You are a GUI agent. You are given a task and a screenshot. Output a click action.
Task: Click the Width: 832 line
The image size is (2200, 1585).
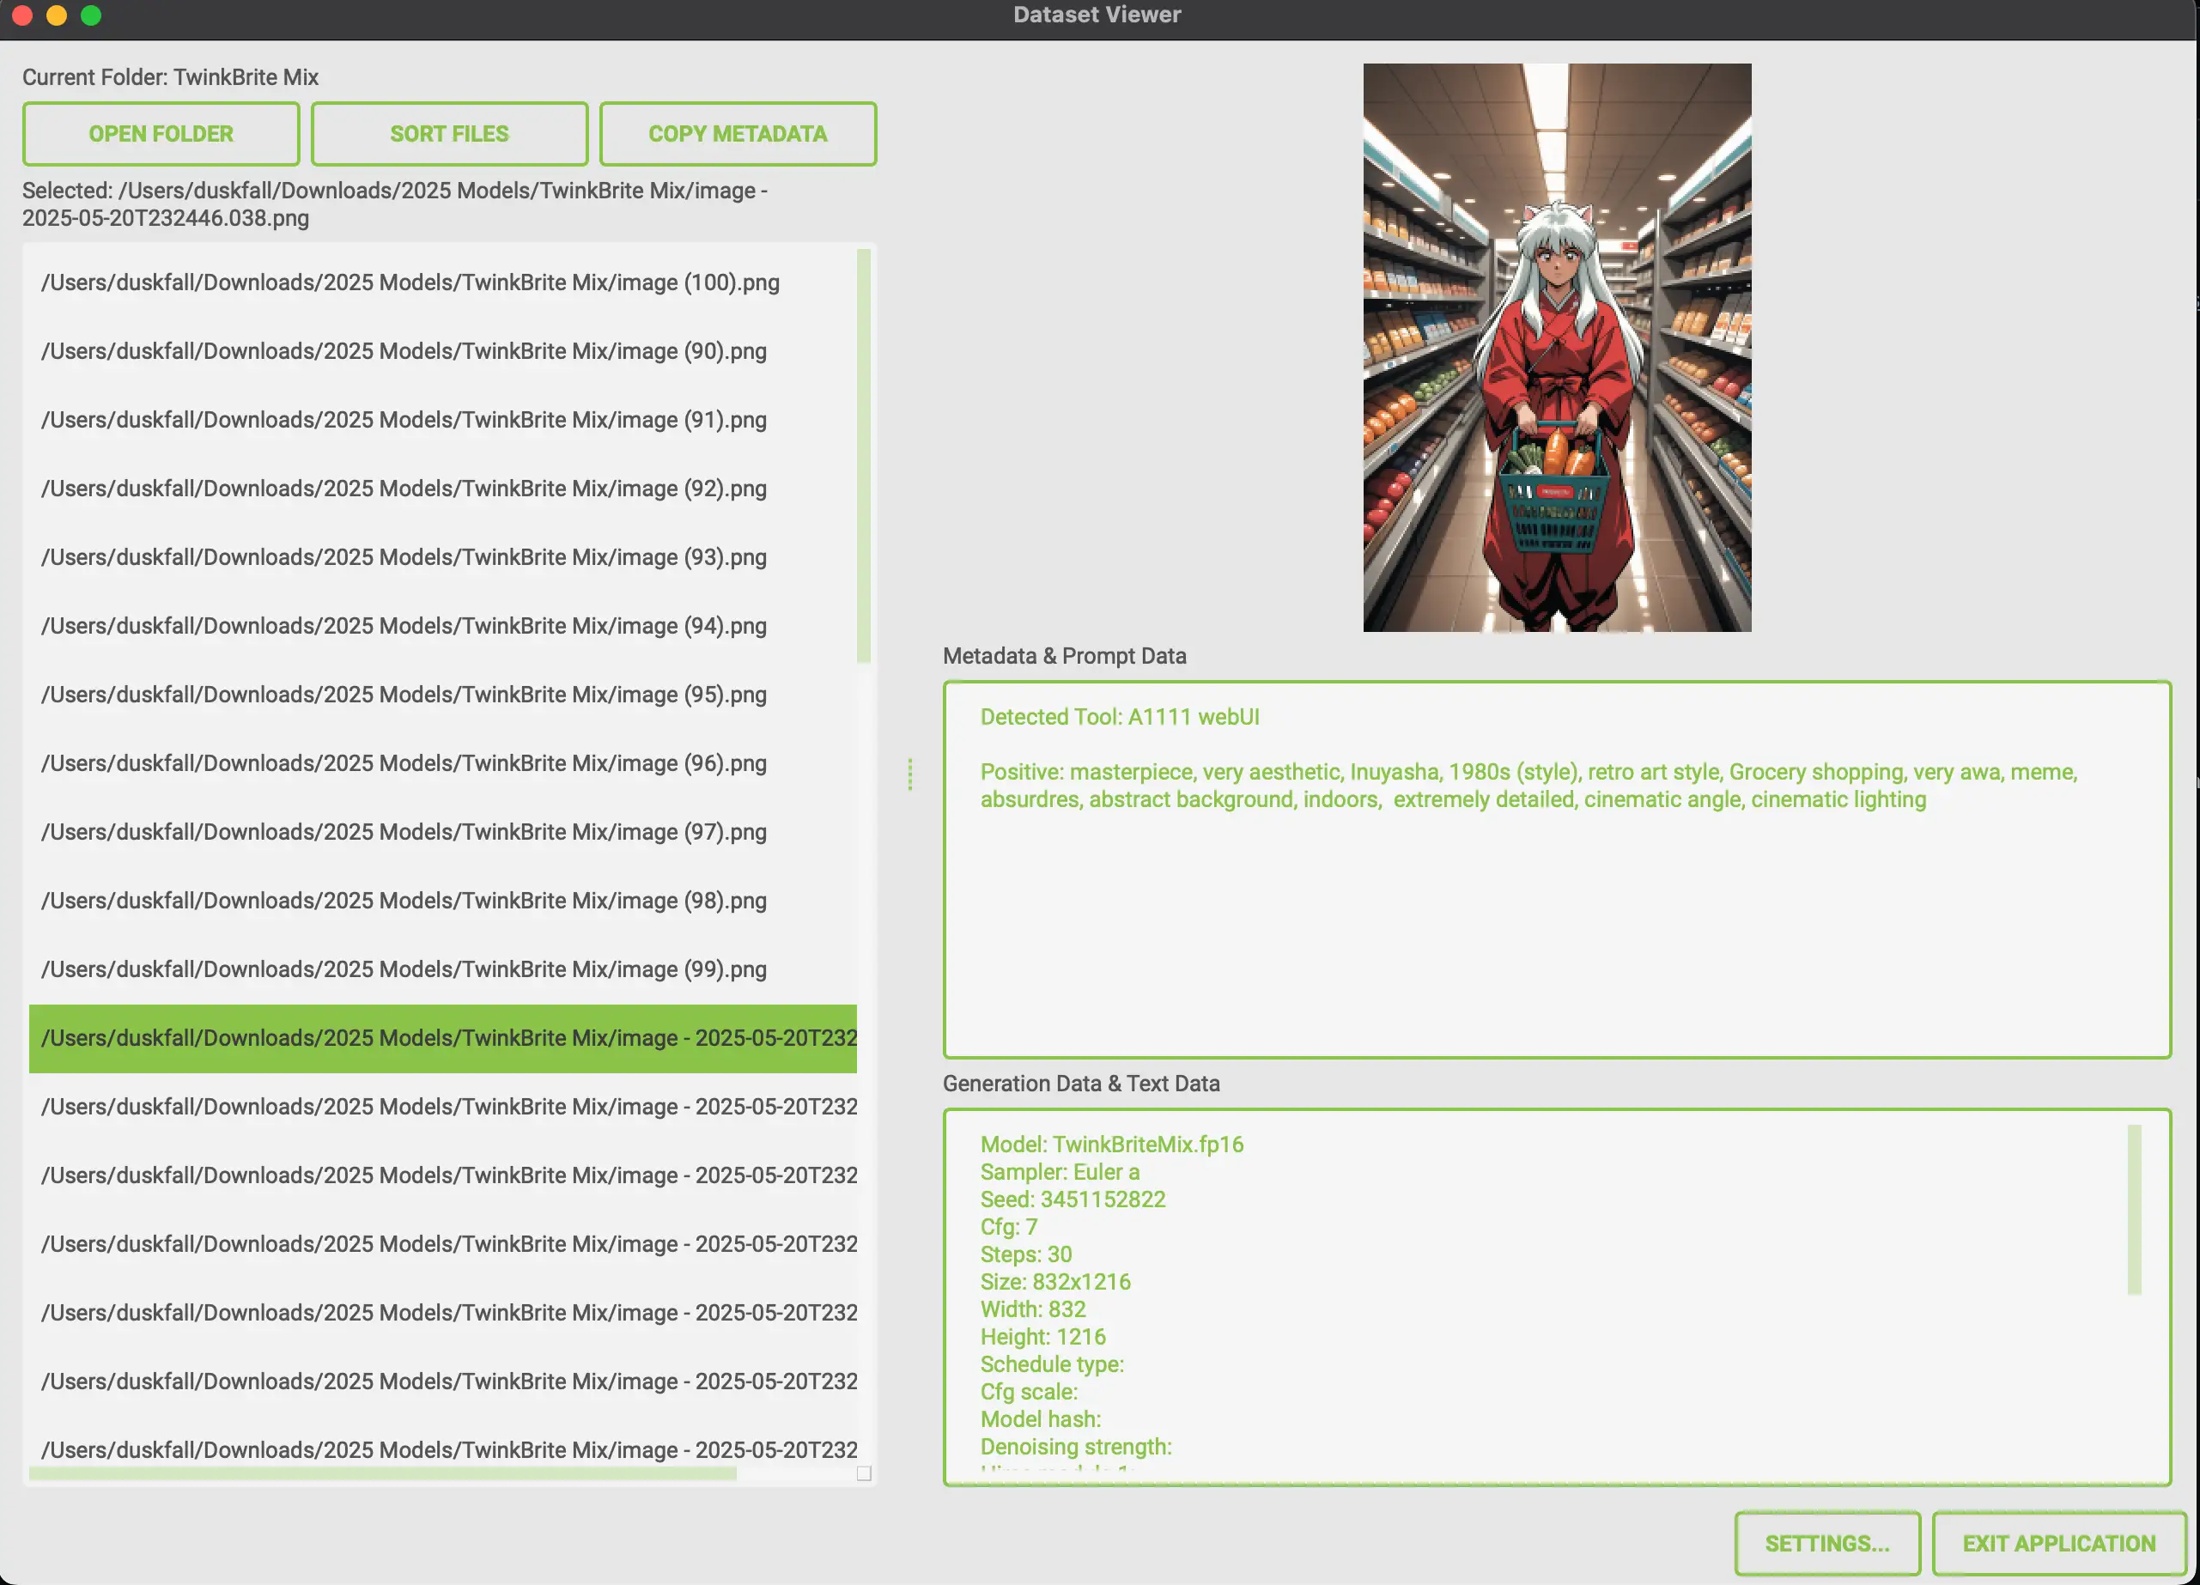(x=1033, y=1310)
